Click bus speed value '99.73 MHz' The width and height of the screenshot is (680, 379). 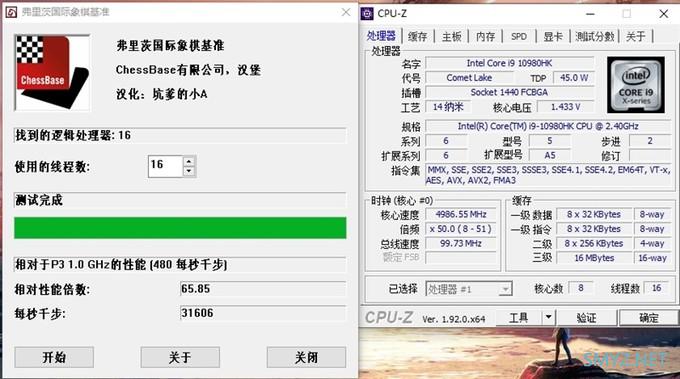click(x=461, y=244)
